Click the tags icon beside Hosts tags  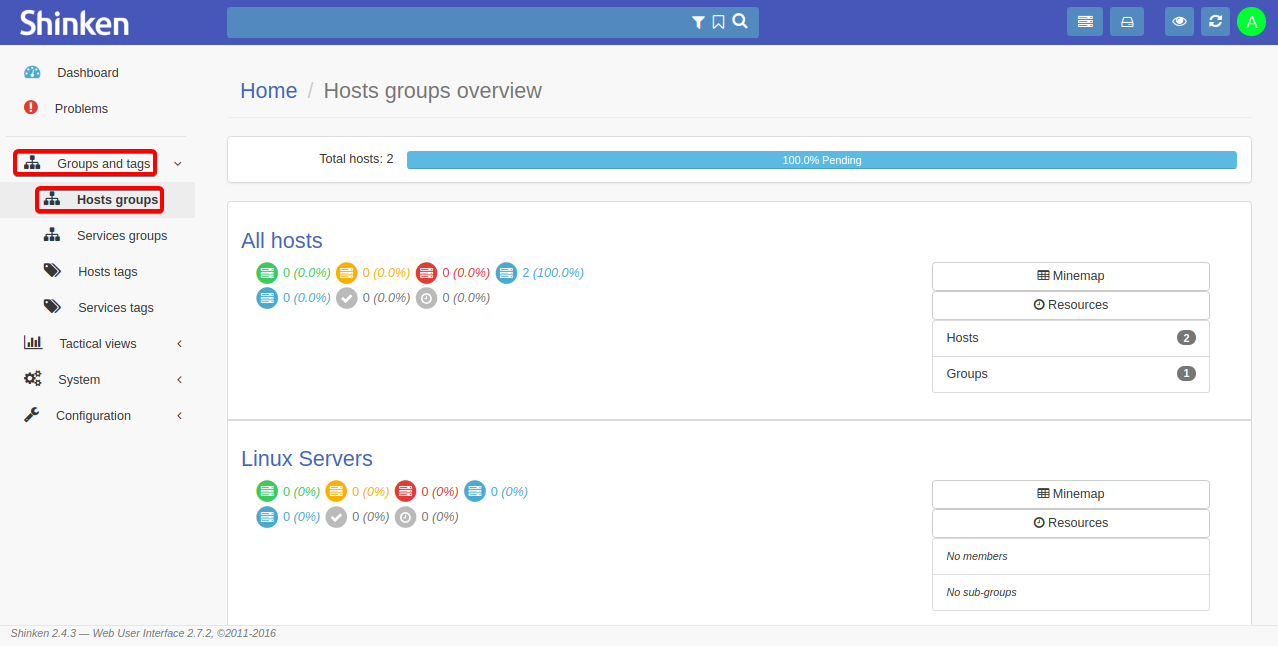click(52, 271)
